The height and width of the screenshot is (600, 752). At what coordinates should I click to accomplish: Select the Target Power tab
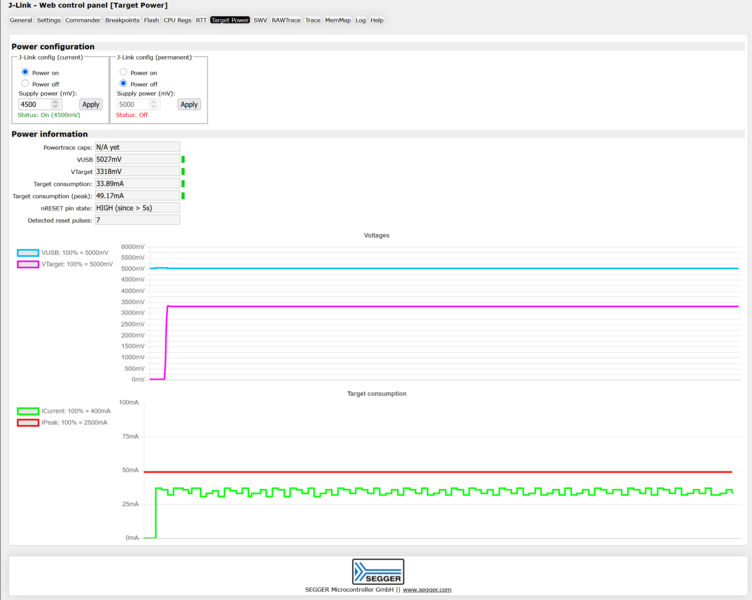230,20
